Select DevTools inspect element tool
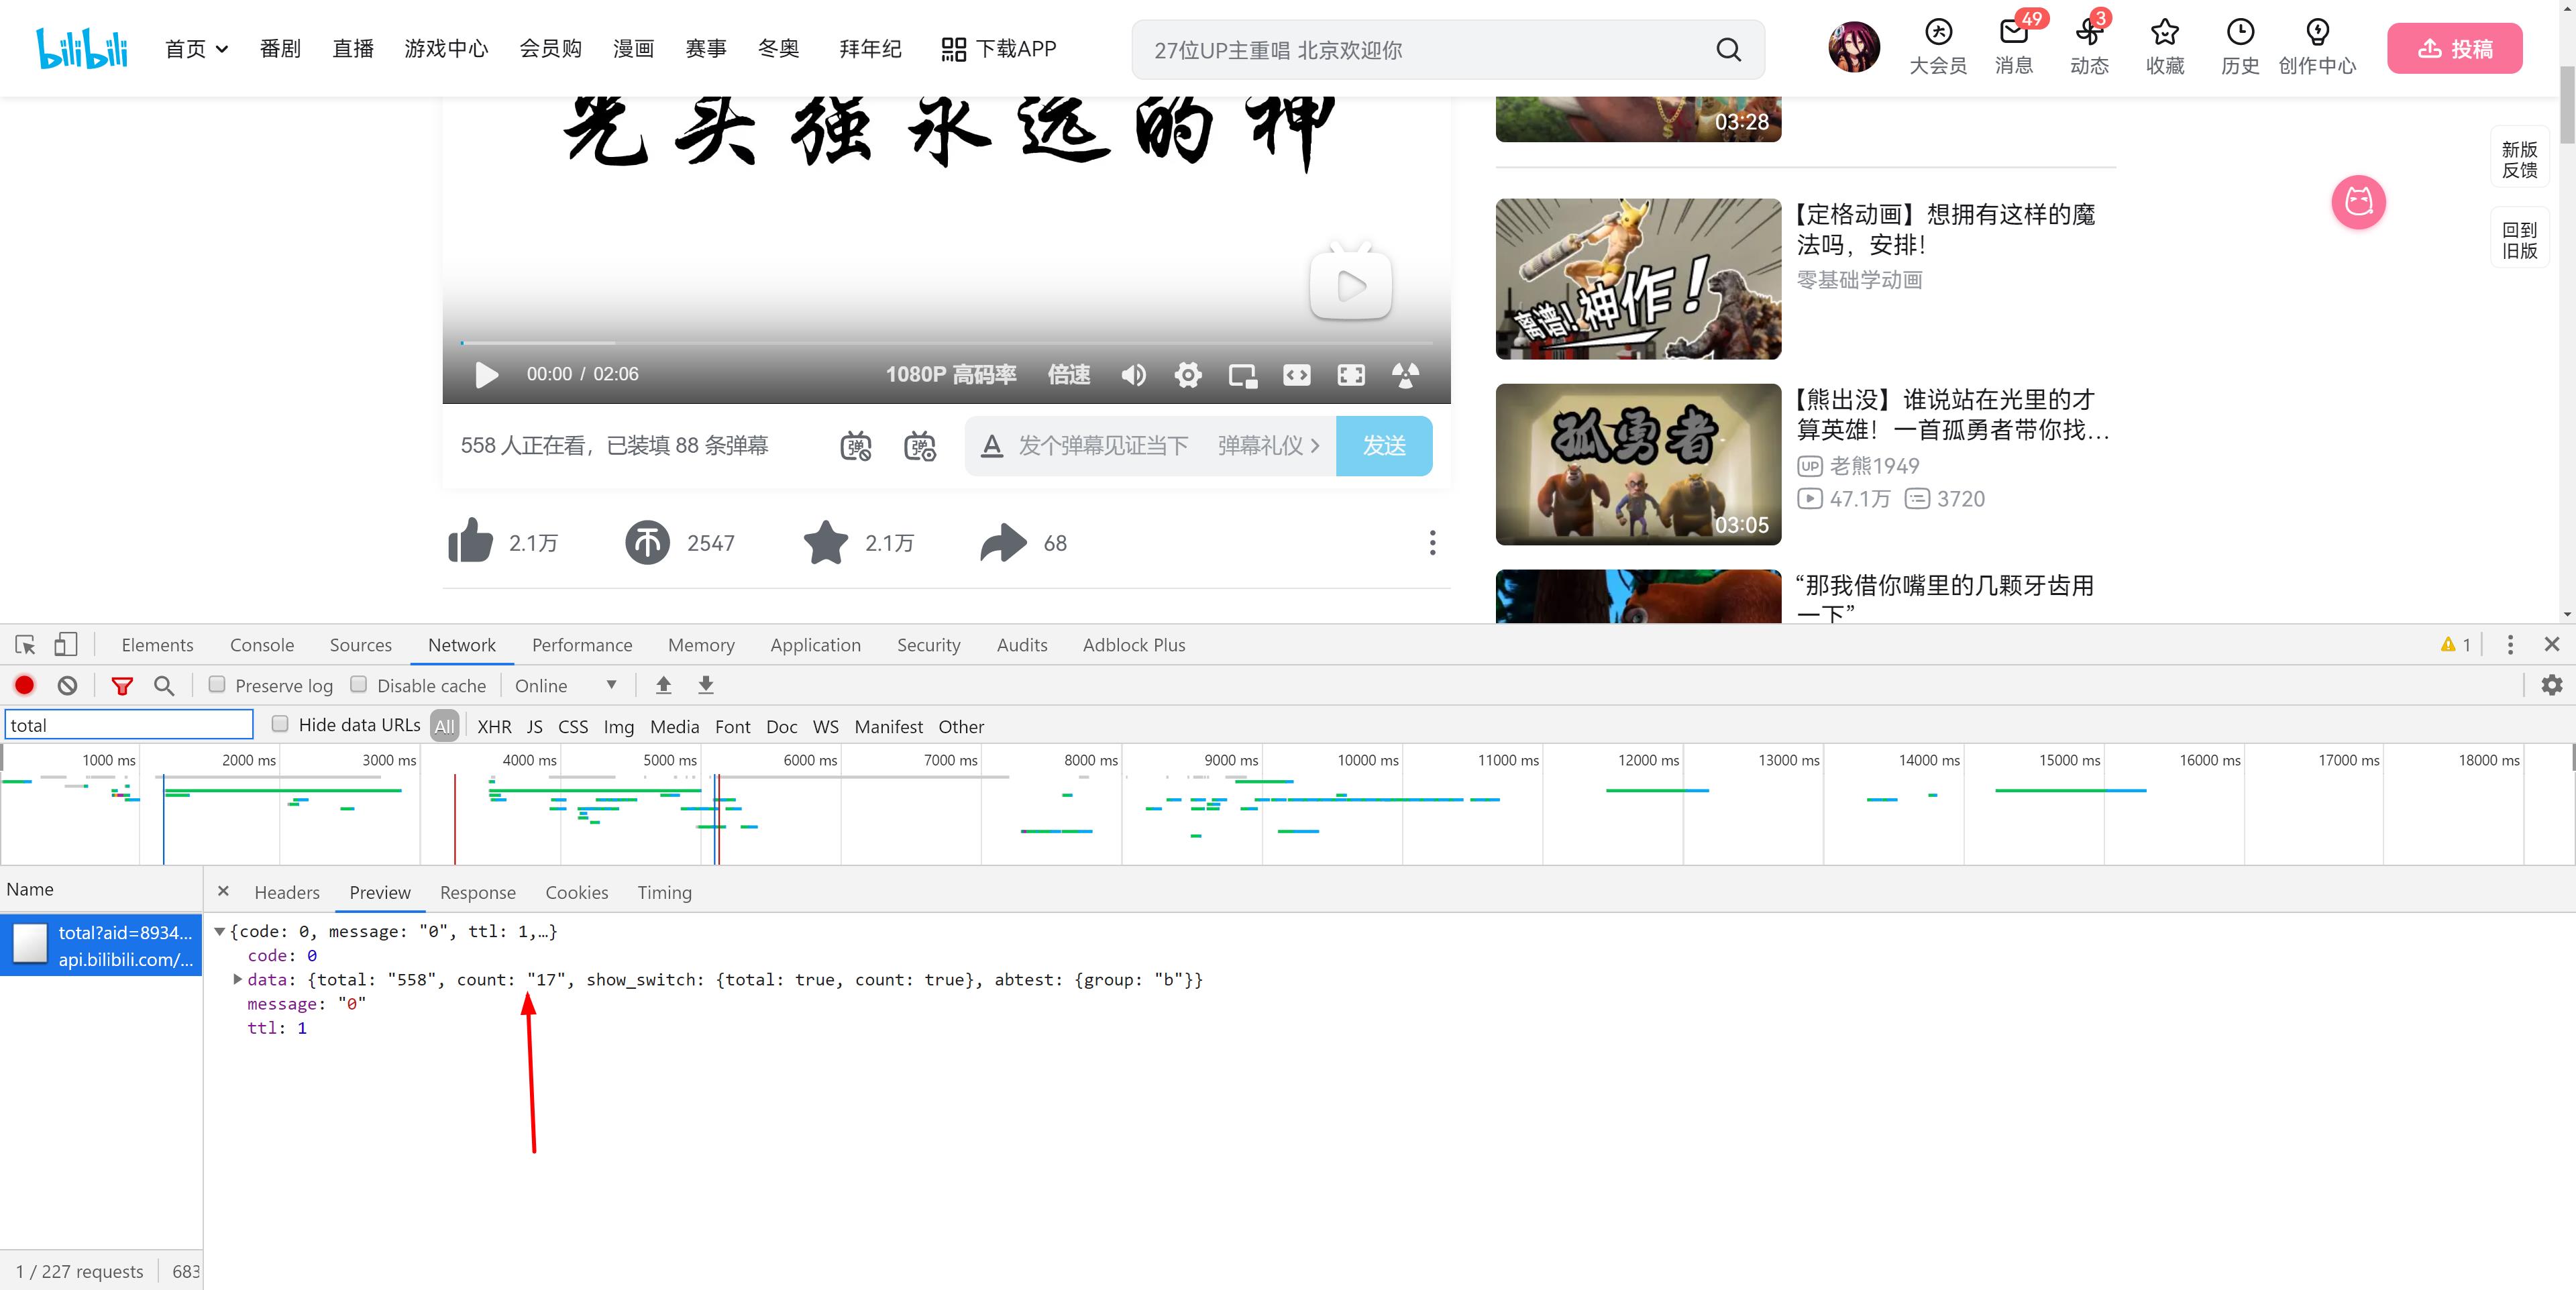 tap(25, 645)
